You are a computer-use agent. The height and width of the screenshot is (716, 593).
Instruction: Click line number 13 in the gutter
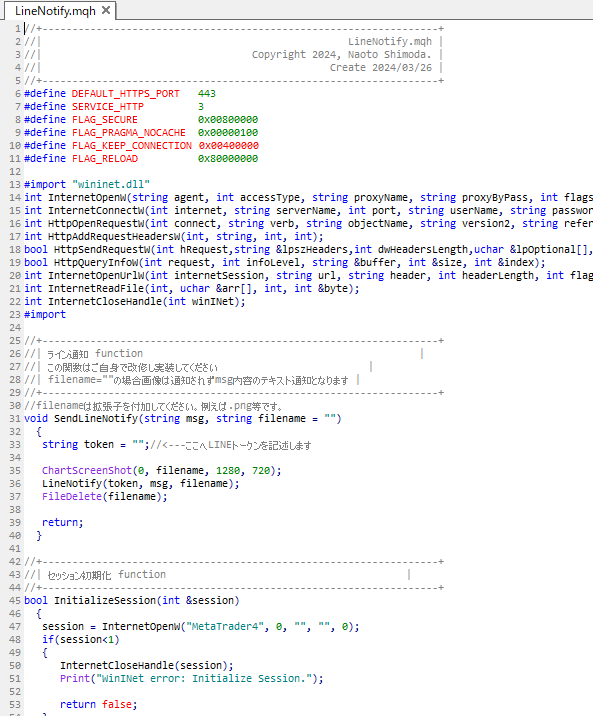pyautogui.click(x=15, y=184)
